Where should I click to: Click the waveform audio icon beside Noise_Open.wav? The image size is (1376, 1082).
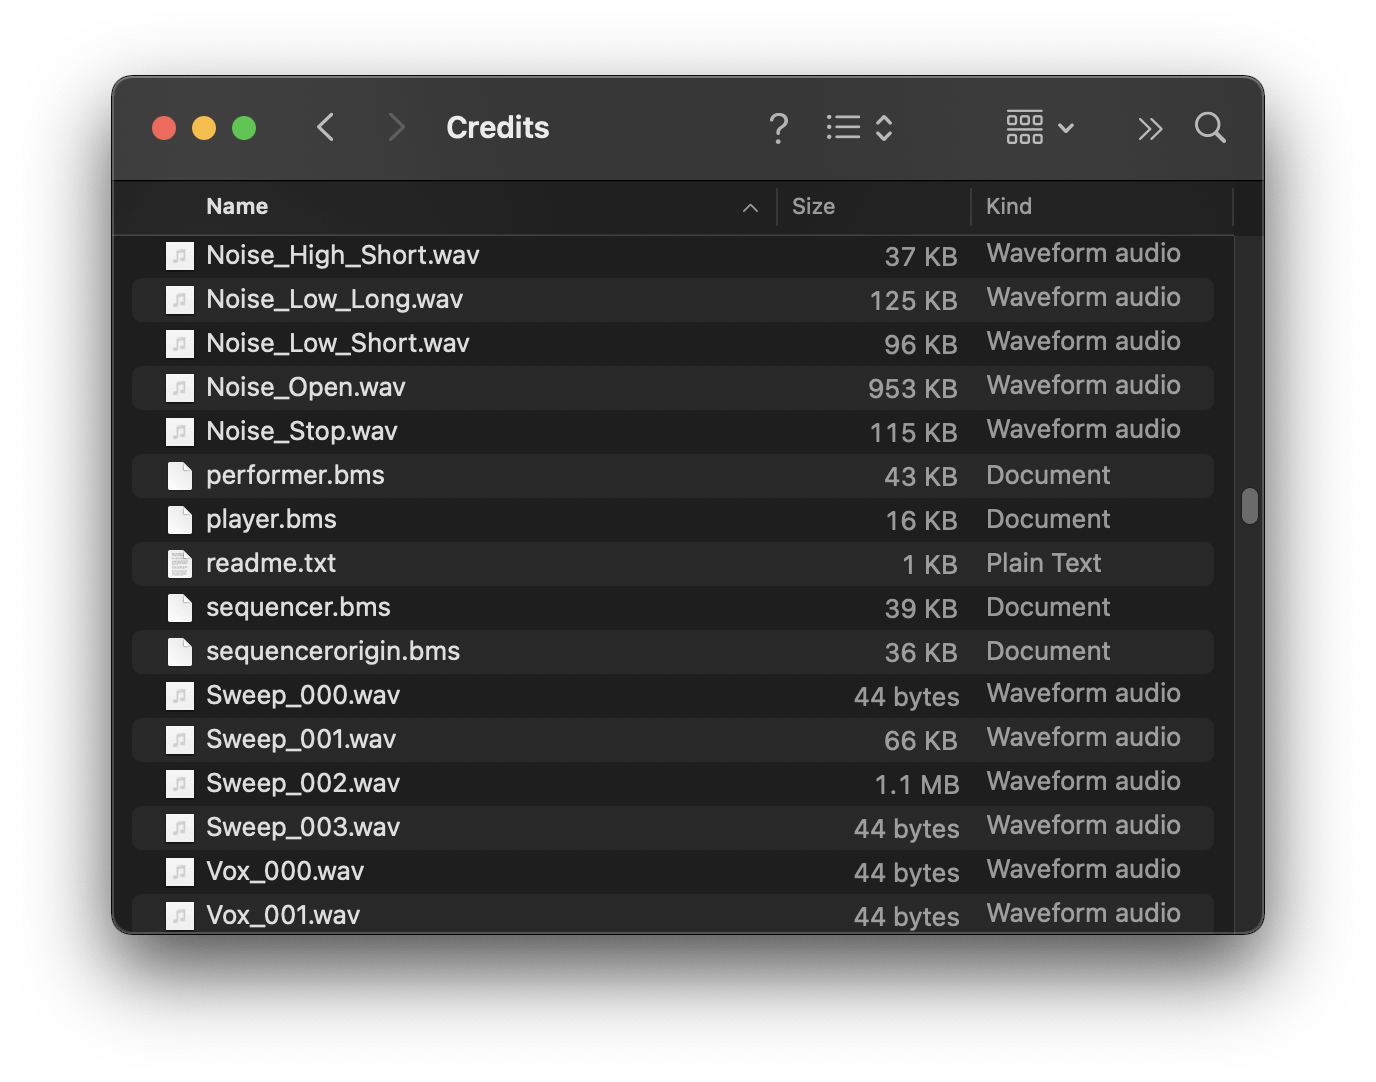179,387
